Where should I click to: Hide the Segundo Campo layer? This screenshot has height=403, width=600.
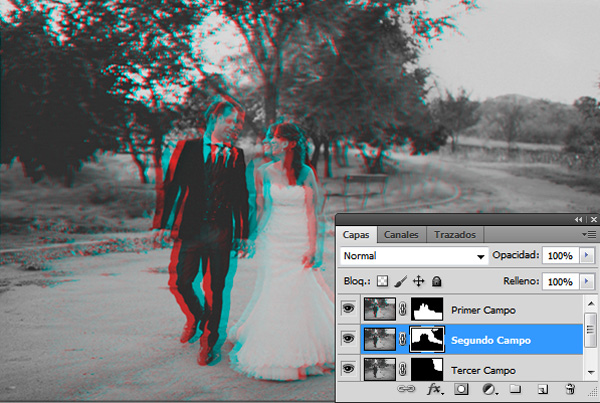(x=348, y=339)
